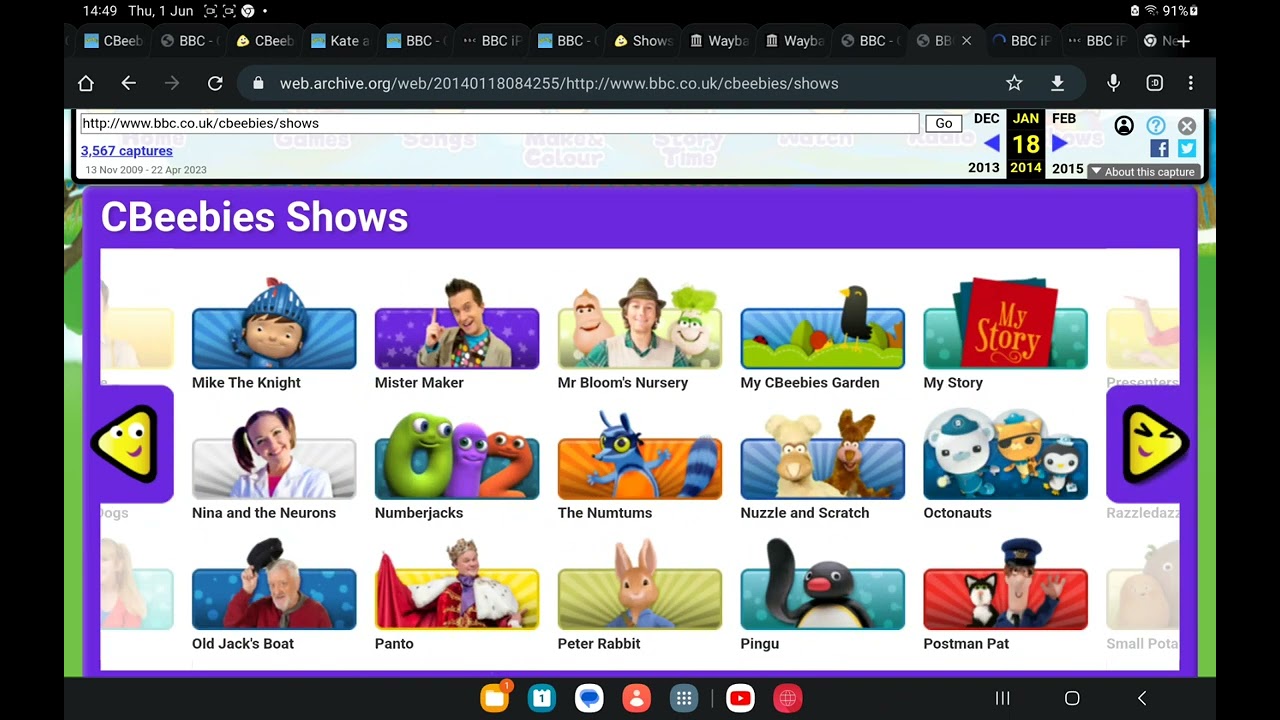Open the Peter Rabbit thumbnail
Image resolution: width=1280 pixels, height=720 pixels.
click(x=640, y=585)
